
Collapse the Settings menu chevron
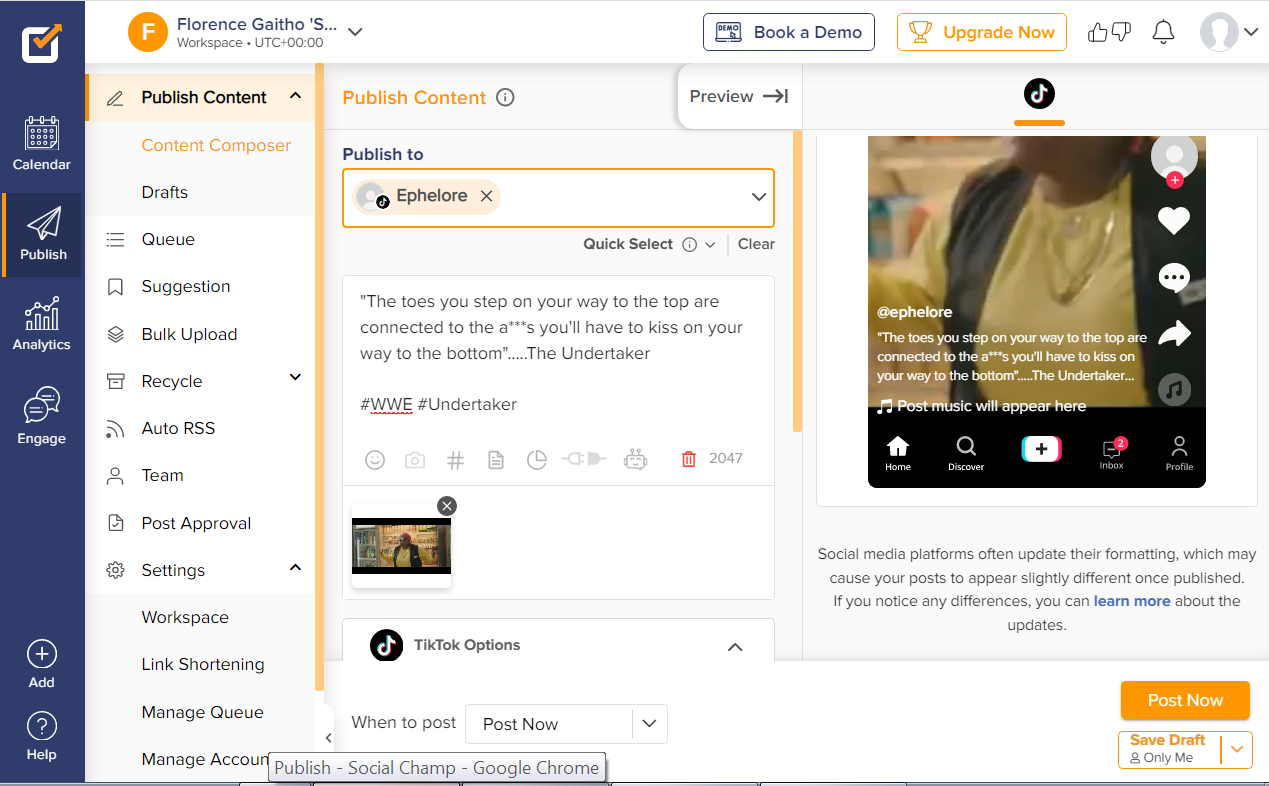[x=295, y=567]
